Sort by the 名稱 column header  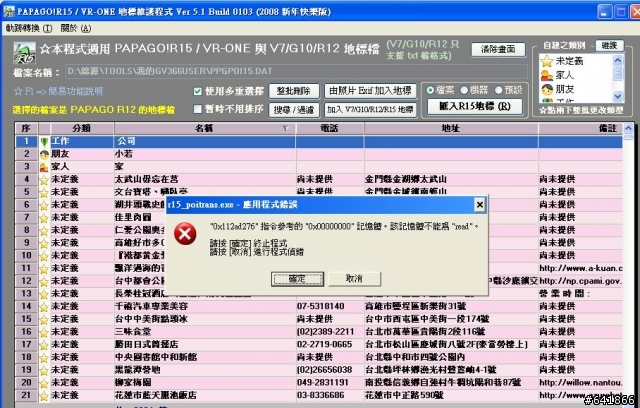[x=204, y=128]
